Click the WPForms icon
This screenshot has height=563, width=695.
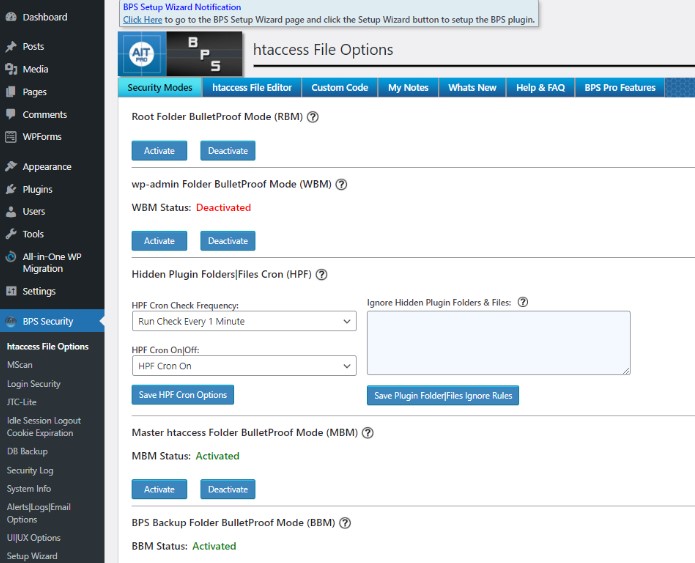tap(11, 137)
